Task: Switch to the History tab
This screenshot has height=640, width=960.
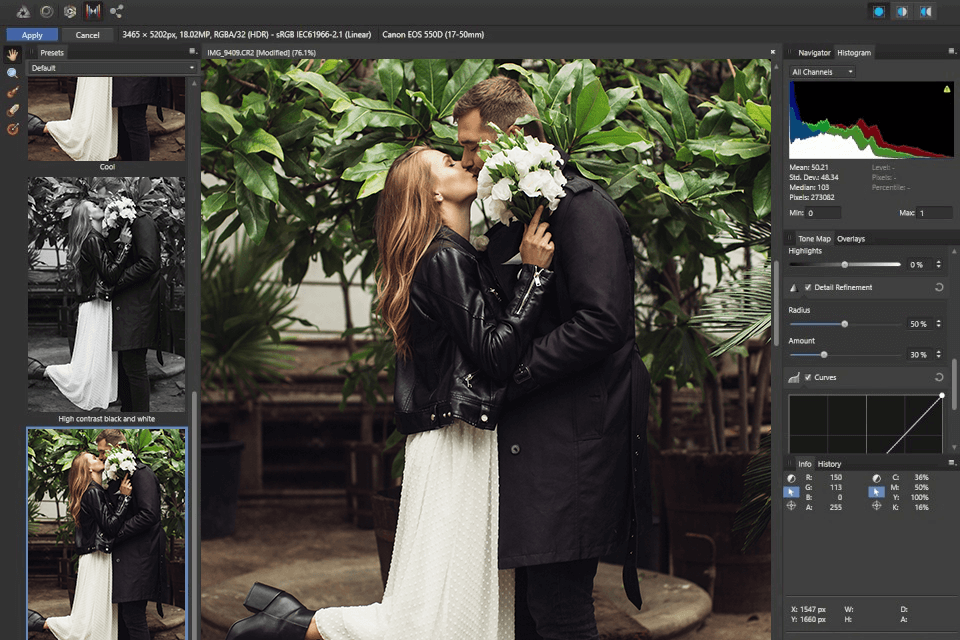Action: coord(830,464)
